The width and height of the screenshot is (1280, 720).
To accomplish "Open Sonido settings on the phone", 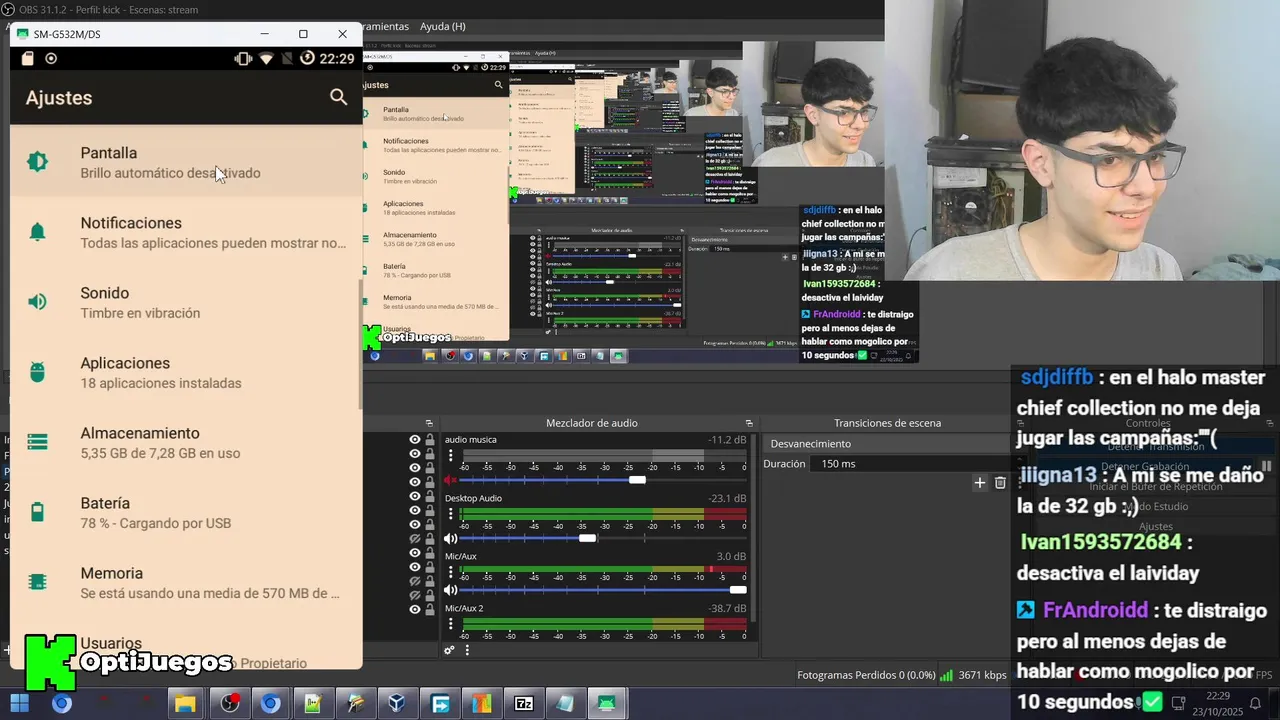I will point(186,302).
